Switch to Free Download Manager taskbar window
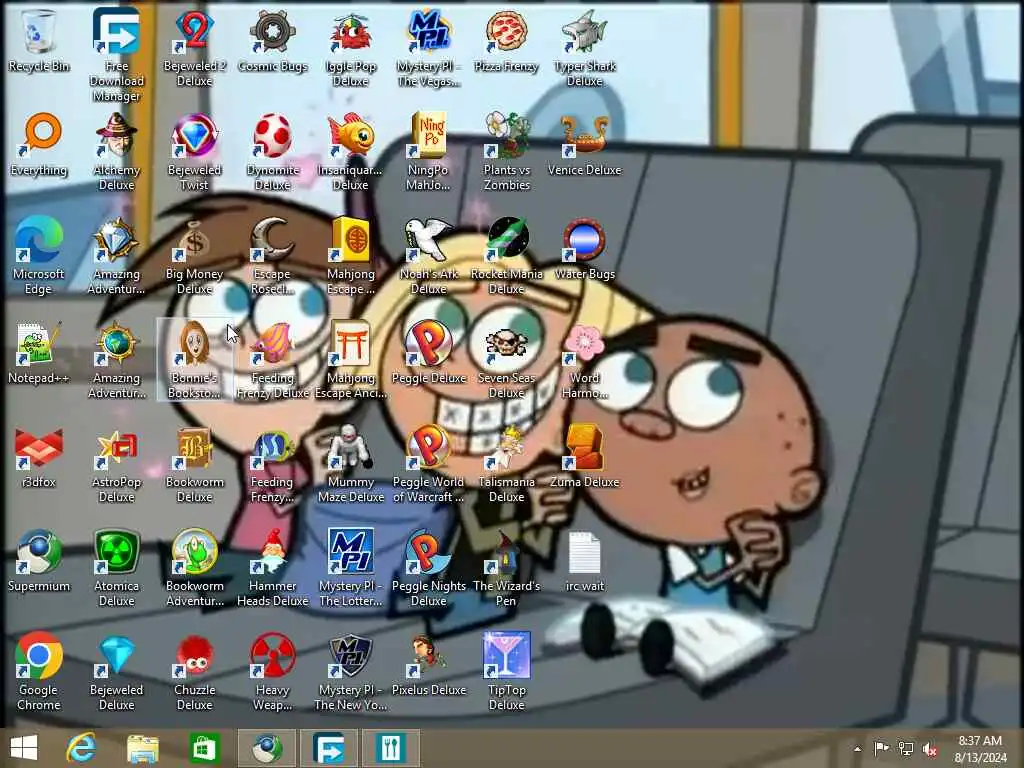 click(x=328, y=748)
